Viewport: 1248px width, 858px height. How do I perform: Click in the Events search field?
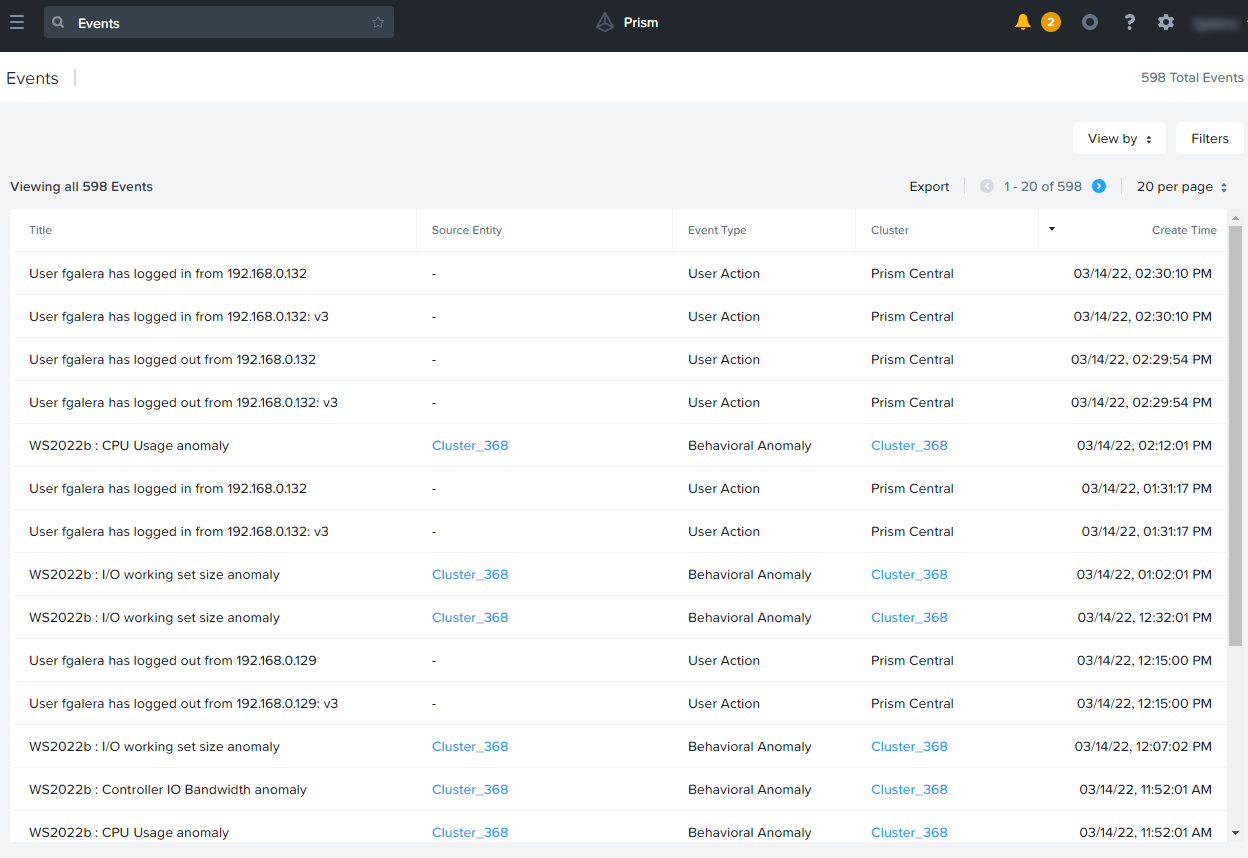pyautogui.click(x=220, y=23)
